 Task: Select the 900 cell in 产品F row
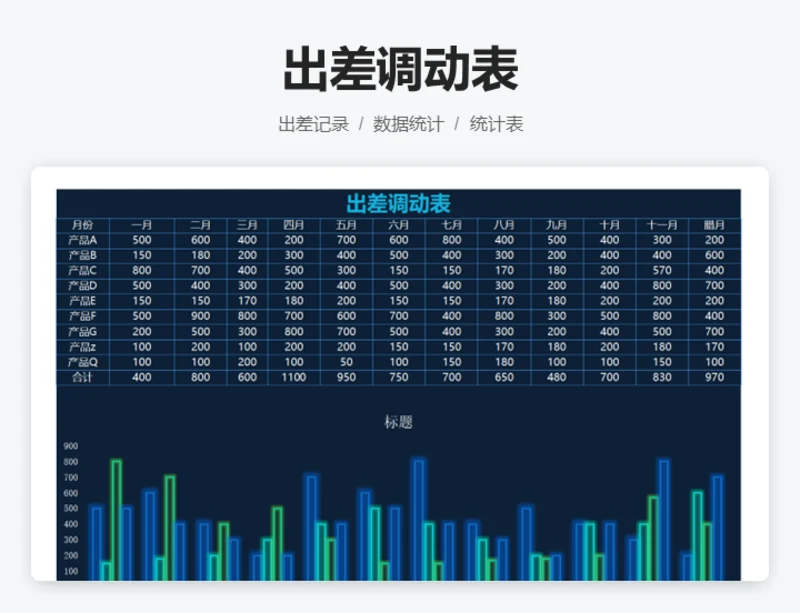pyautogui.click(x=201, y=316)
